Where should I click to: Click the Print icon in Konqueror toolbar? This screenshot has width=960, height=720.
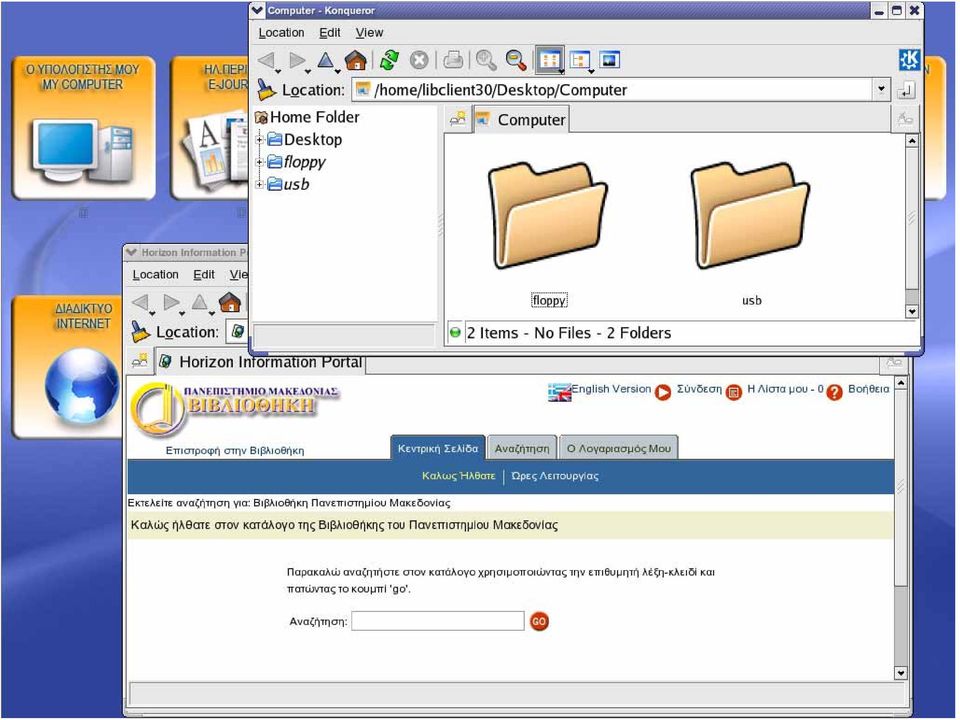454,59
